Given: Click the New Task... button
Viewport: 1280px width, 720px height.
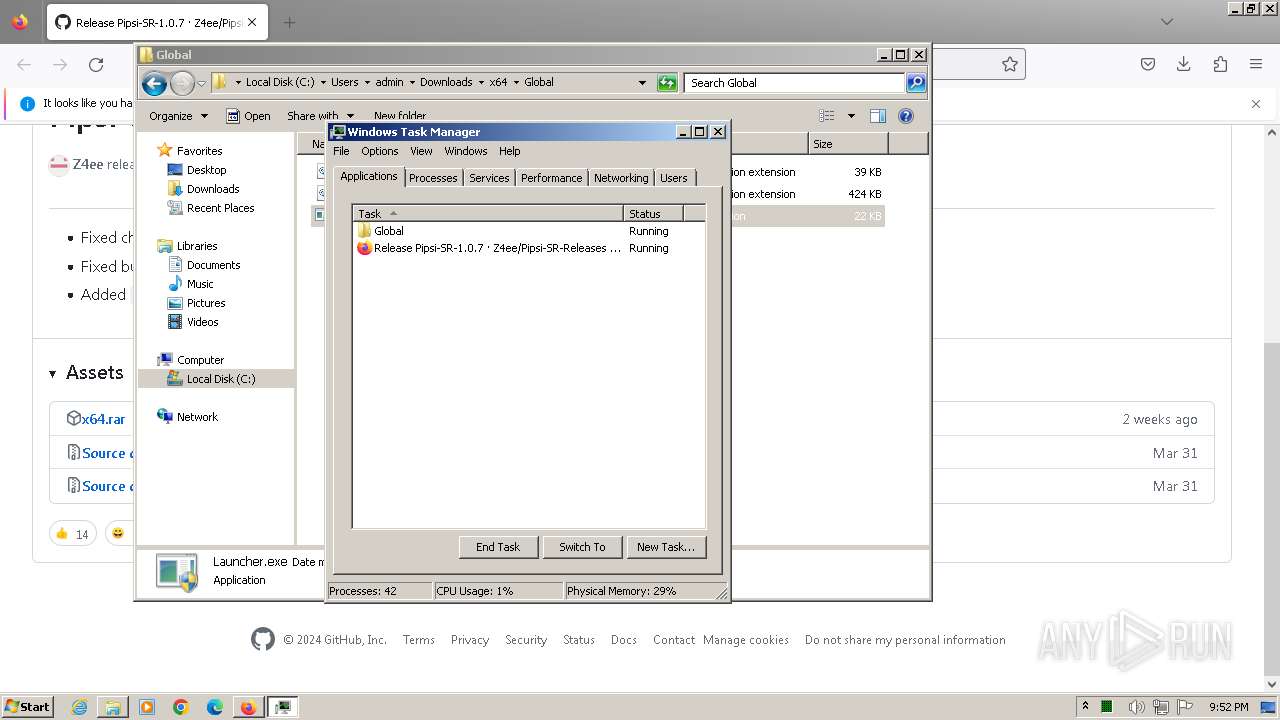Looking at the screenshot, I should pyautogui.click(x=666, y=547).
